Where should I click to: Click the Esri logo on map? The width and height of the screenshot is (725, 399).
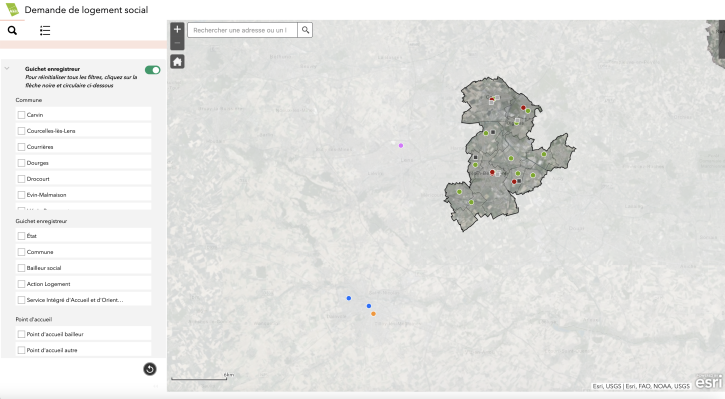point(708,382)
